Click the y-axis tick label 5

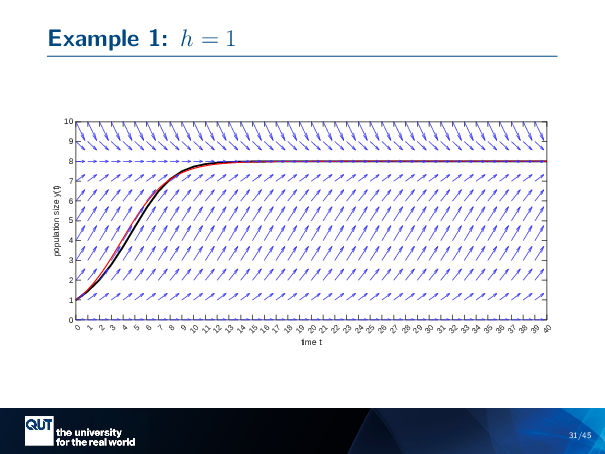click(70, 221)
